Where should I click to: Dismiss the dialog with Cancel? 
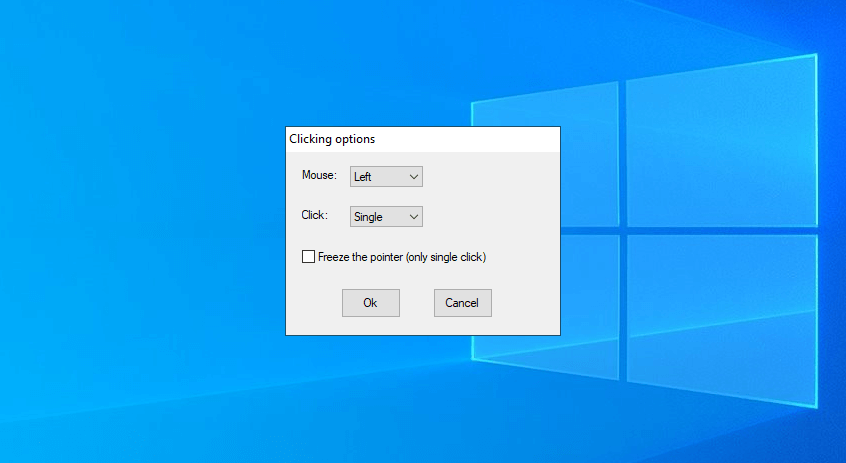coord(462,303)
